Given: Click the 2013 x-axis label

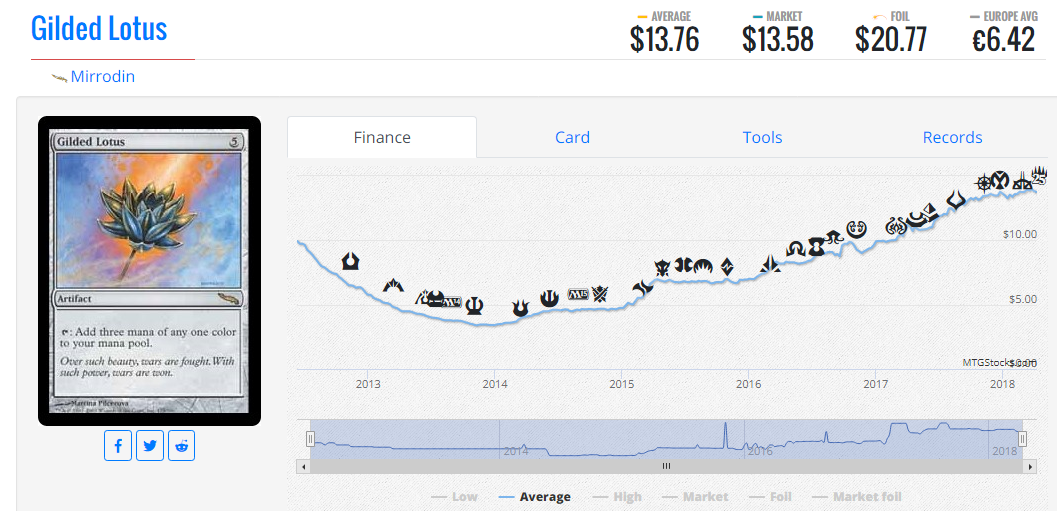Looking at the screenshot, I should click(368, 385).
